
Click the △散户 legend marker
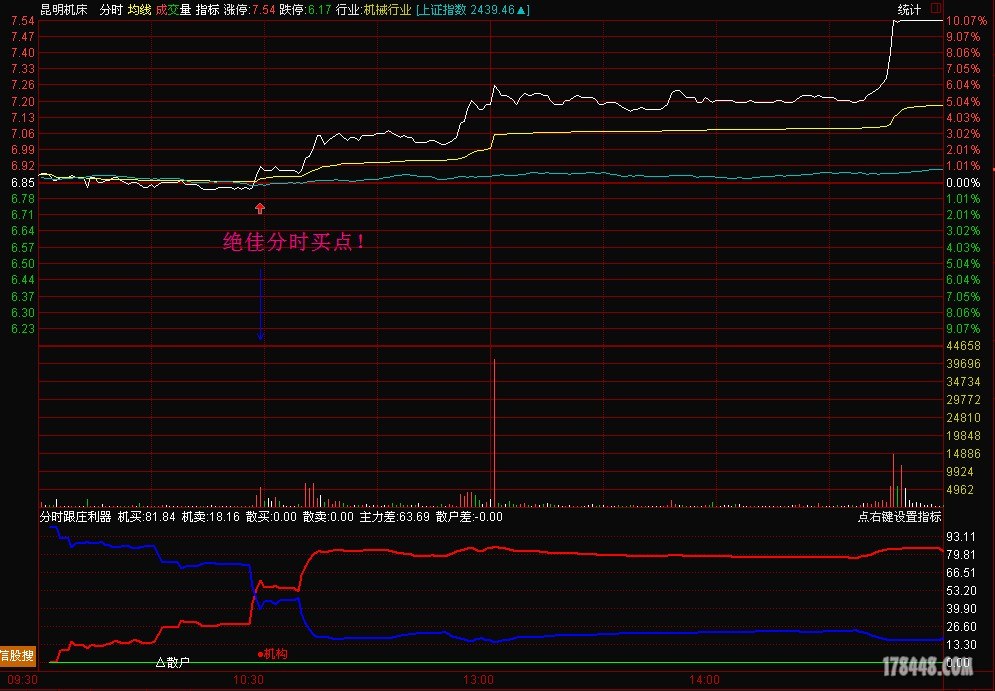pos(173,662)
